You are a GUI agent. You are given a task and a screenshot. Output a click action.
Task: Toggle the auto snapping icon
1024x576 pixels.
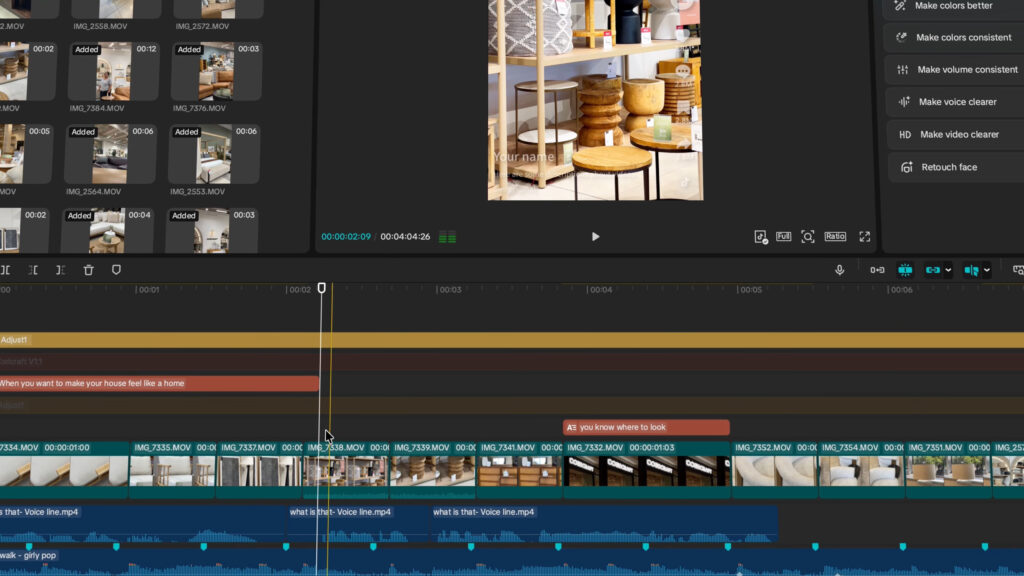905,270
